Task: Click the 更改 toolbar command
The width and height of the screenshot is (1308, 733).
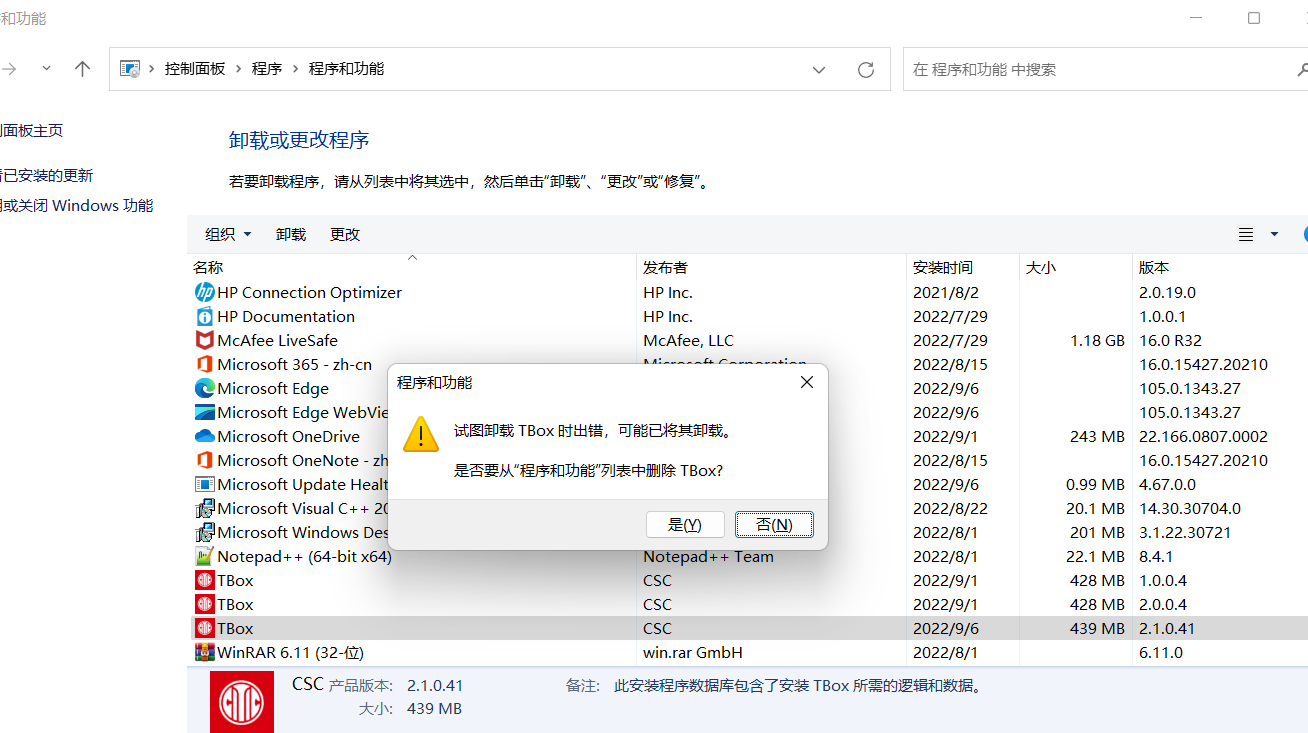Action: pyautogui.click(x=345, y=235)
